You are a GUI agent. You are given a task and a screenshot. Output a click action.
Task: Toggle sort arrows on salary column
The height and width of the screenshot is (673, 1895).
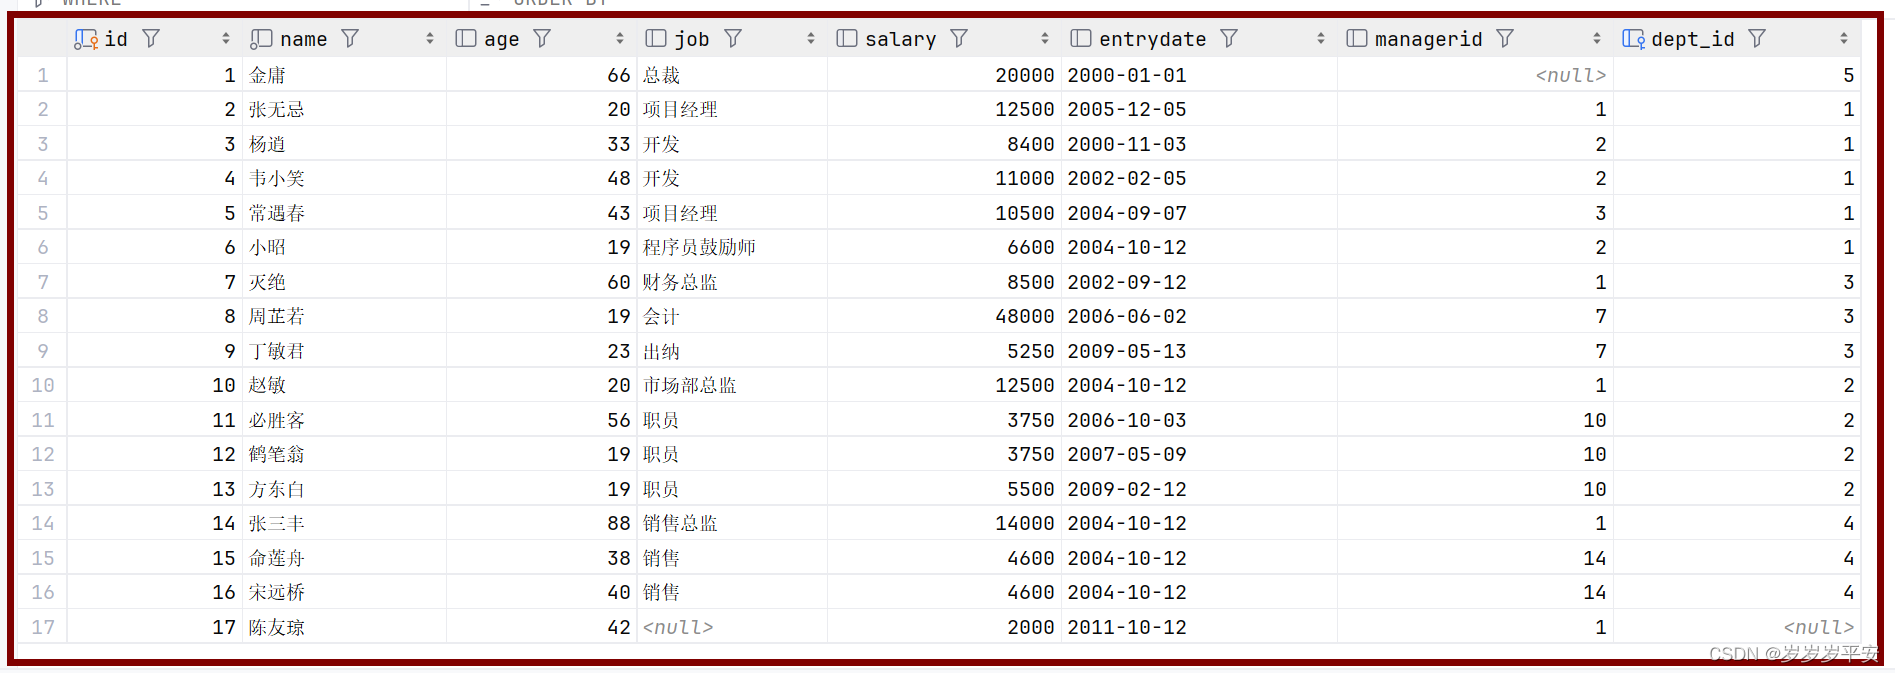coord(1045,39)
